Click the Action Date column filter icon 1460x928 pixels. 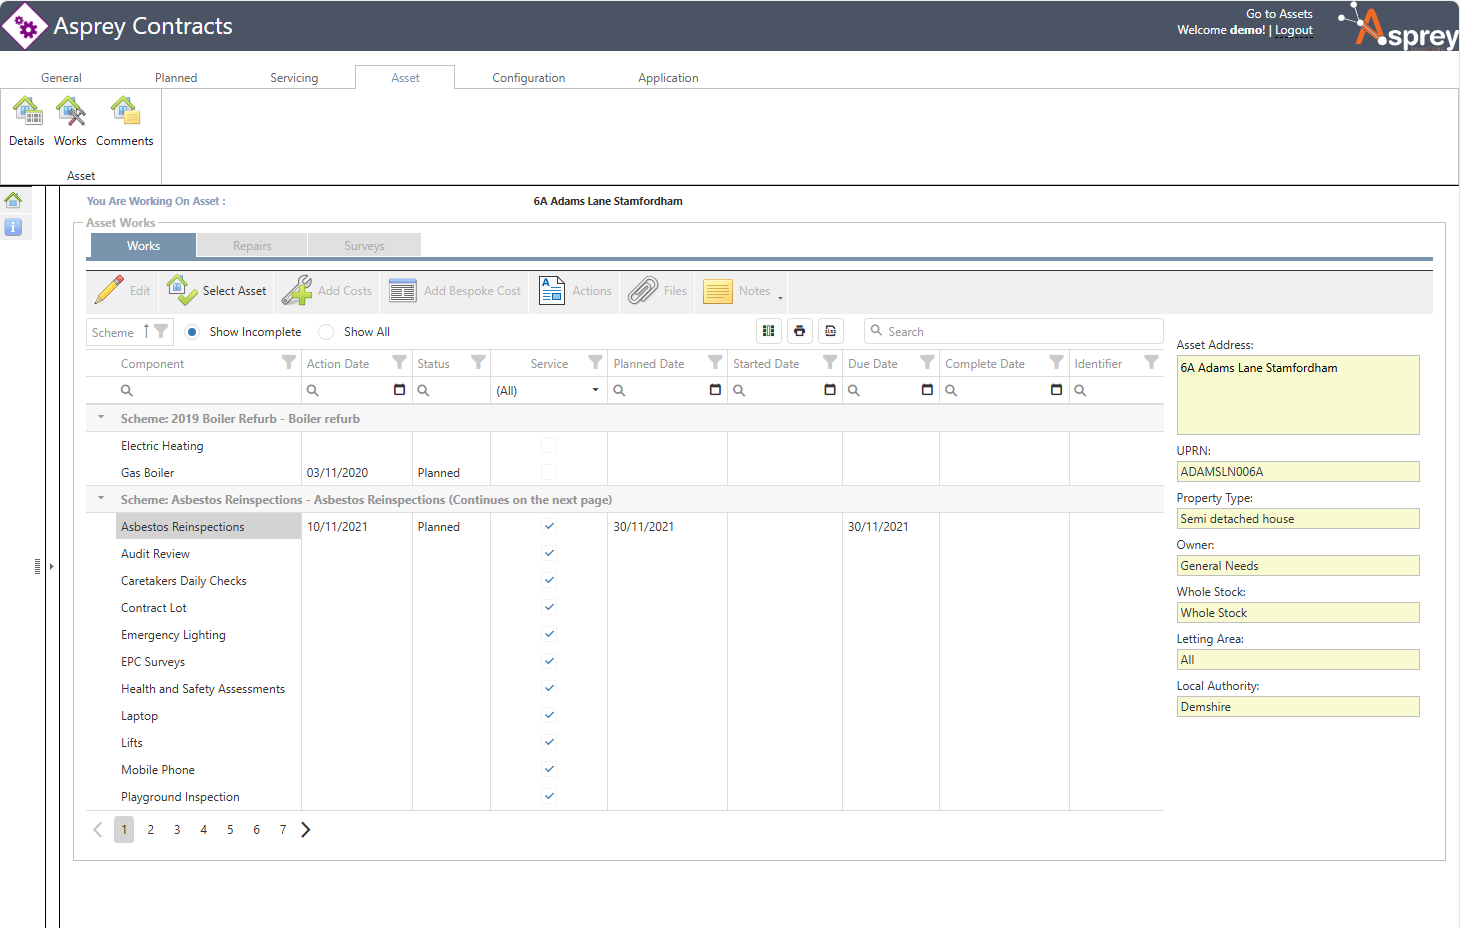tap(399, 362)
